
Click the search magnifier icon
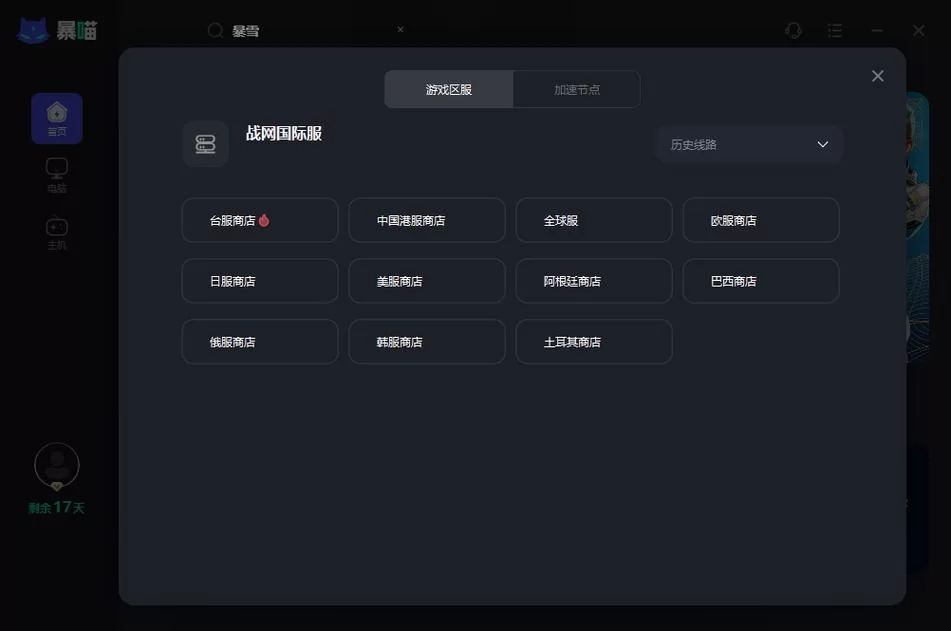(215, 30)
